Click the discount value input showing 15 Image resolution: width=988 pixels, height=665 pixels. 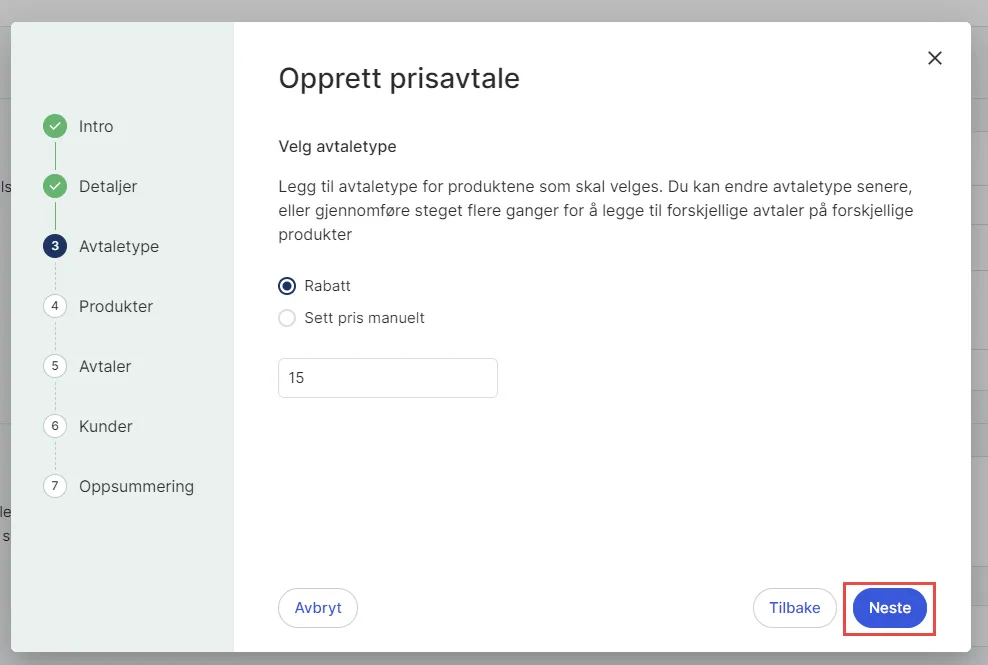point(387,378)
